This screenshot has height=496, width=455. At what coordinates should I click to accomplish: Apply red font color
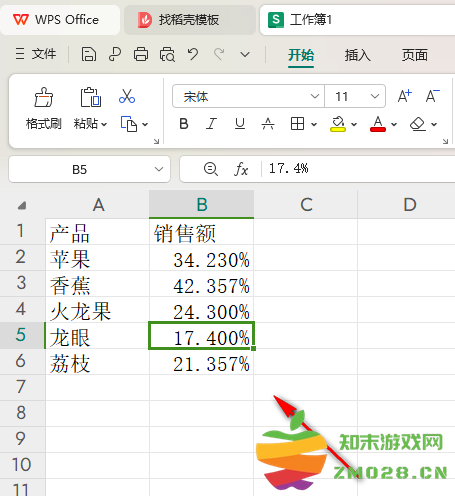[378, 124]
